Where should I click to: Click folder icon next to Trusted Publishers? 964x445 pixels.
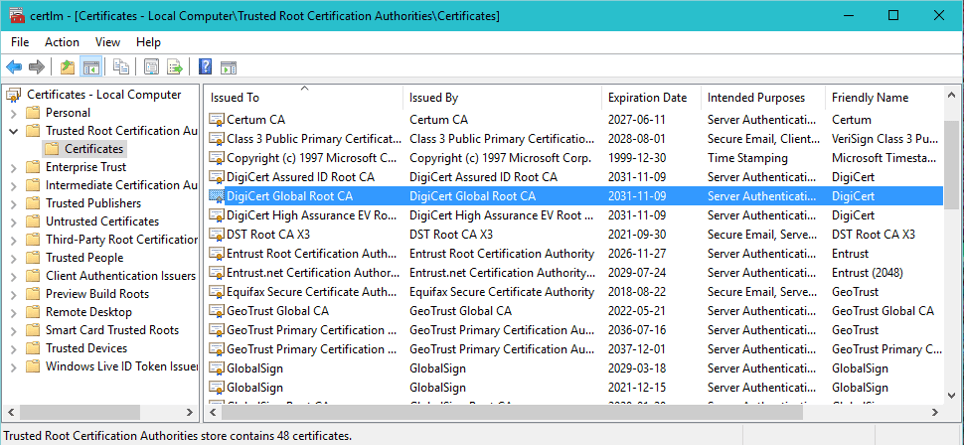point(34,203)
